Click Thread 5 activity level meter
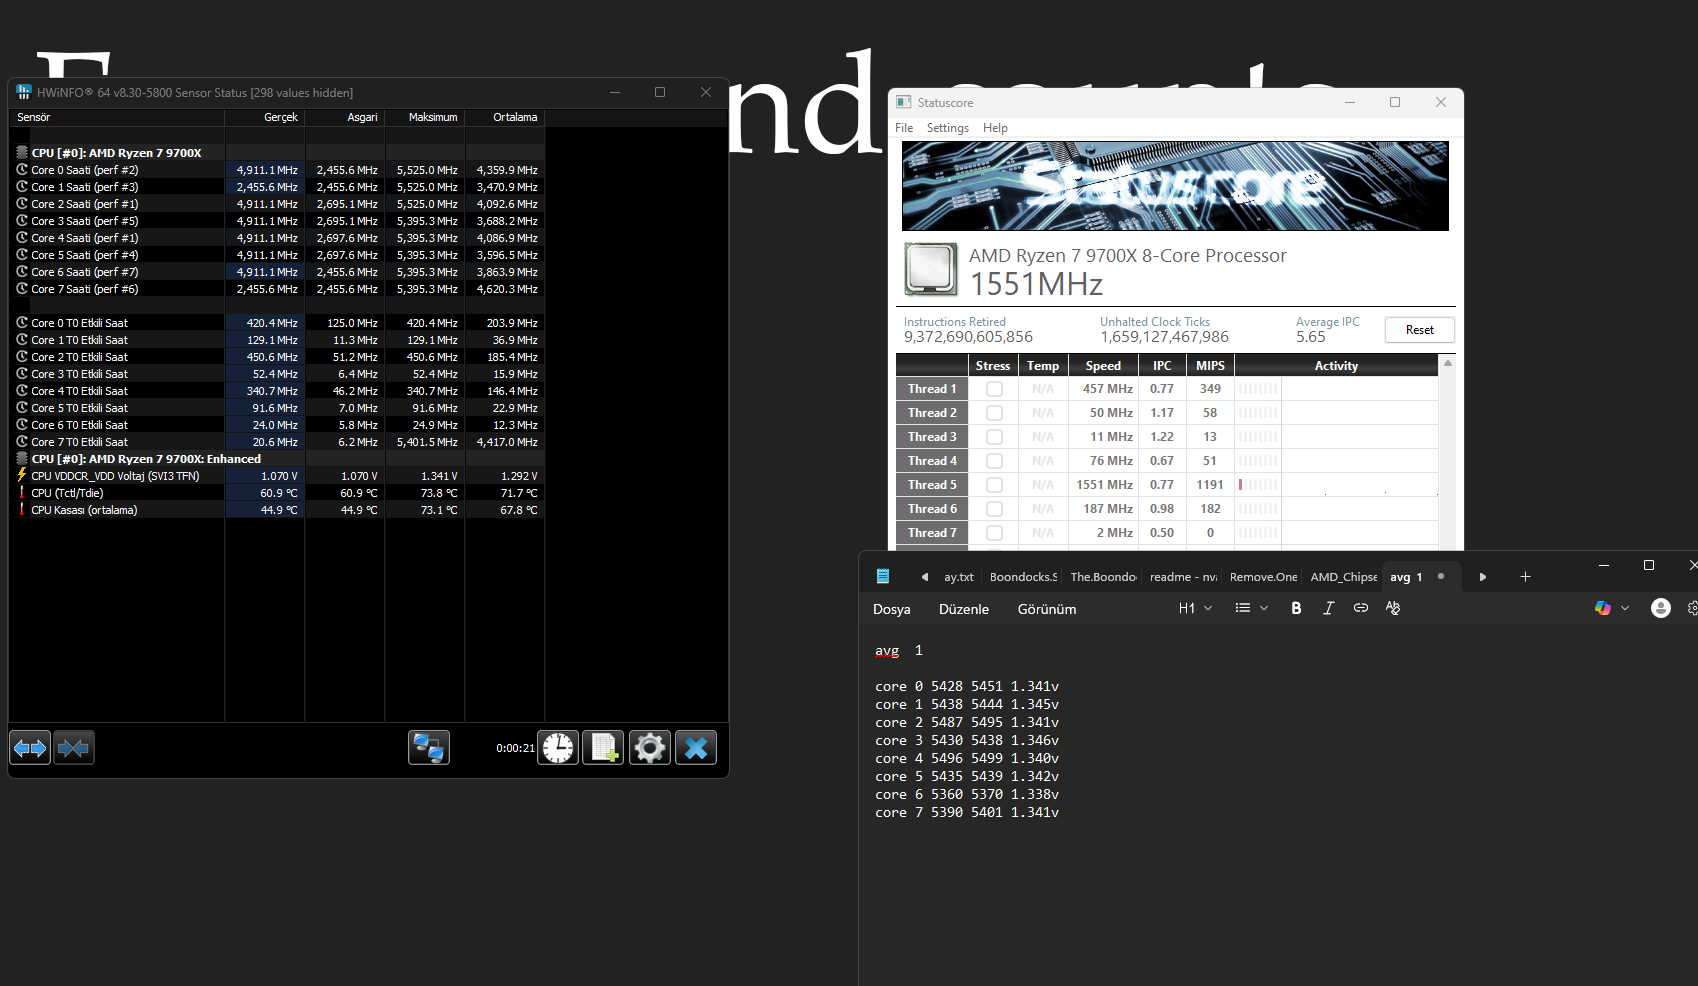The image size is (1698, 986). 1258,485
